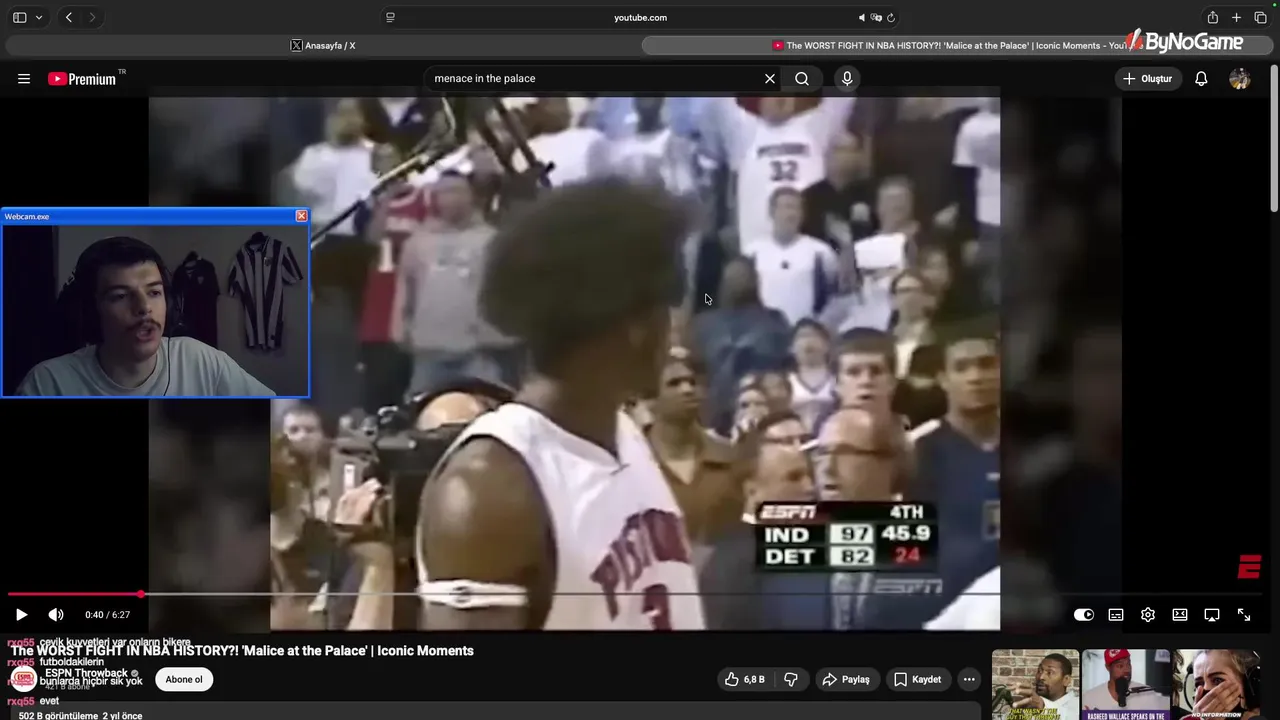Expand the sidebar tab group dropdown
Screen dimensions: 1280x720
pos(39,17)
